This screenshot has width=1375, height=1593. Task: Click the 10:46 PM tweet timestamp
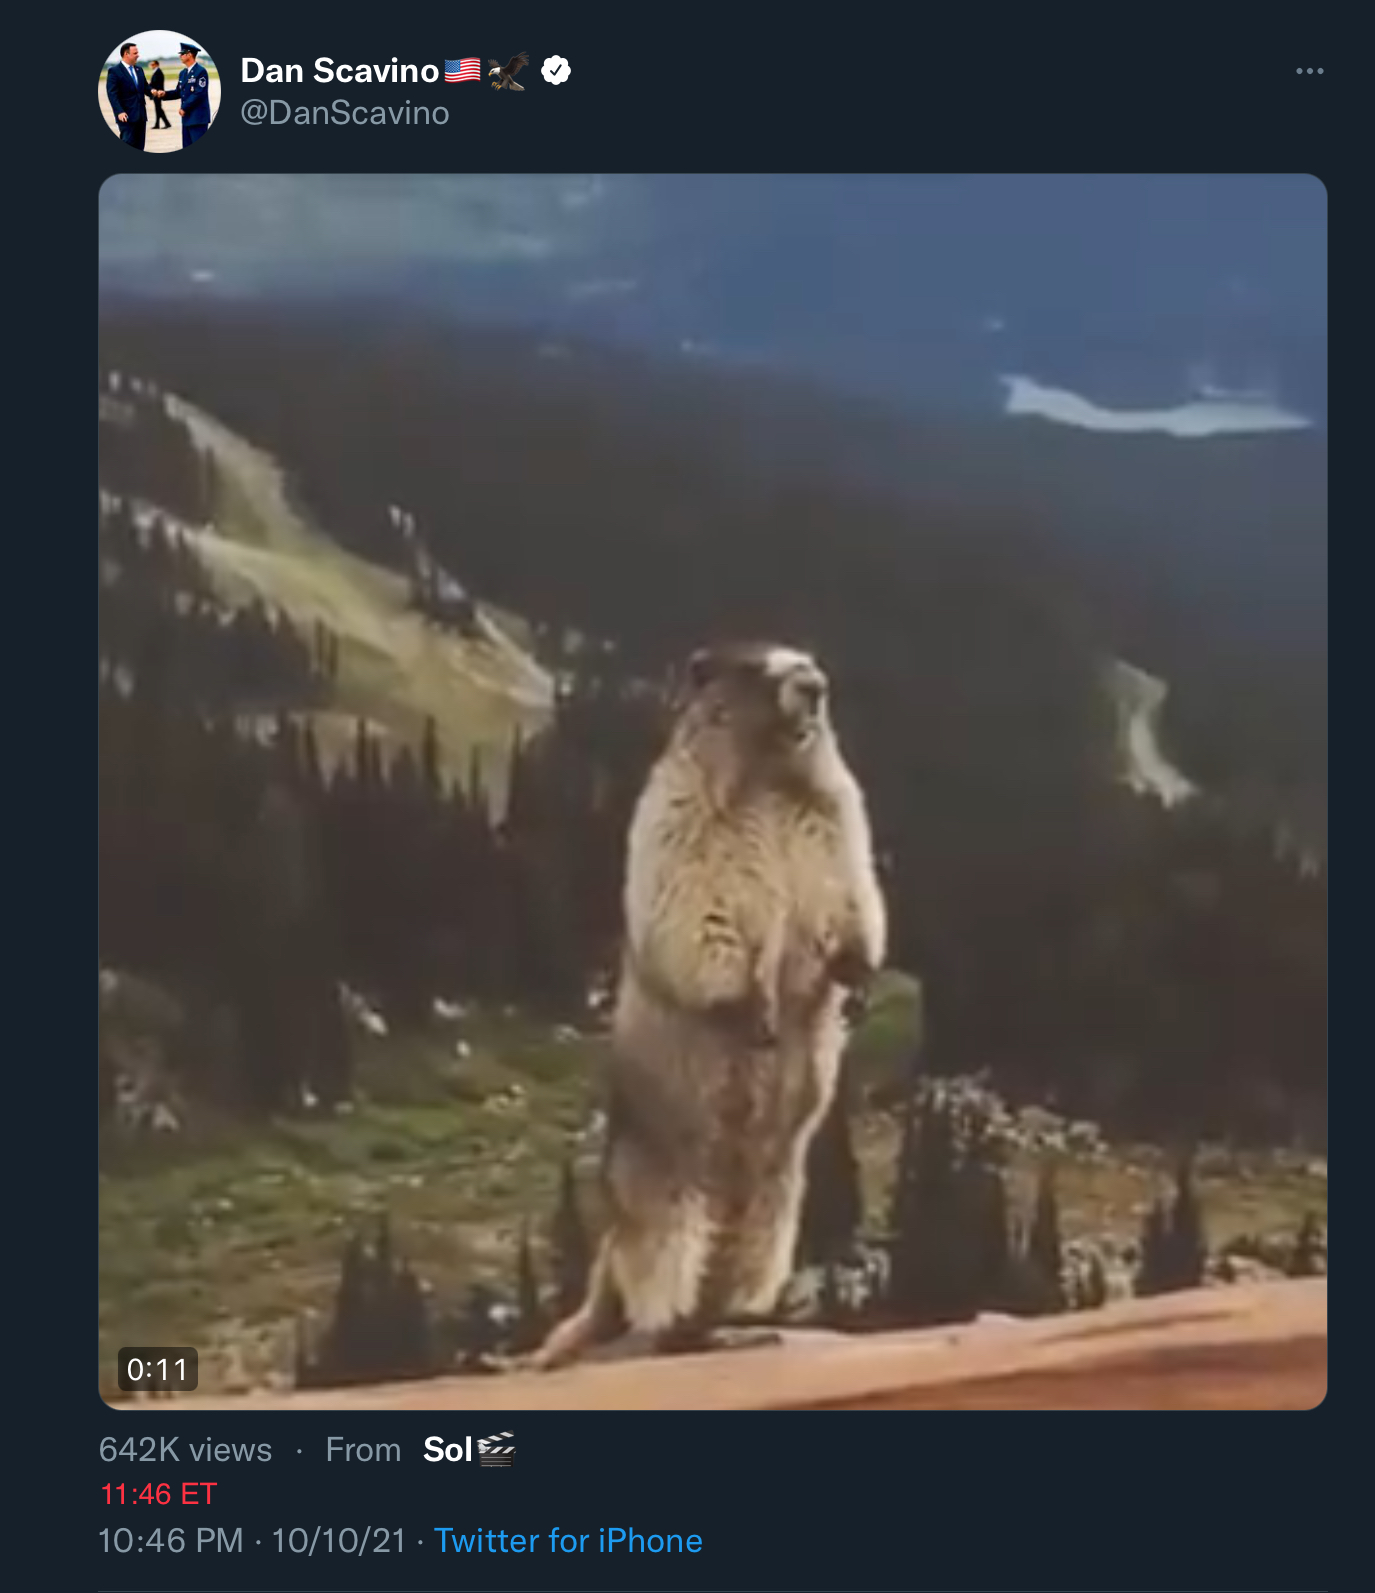(x=171, y=1541)
